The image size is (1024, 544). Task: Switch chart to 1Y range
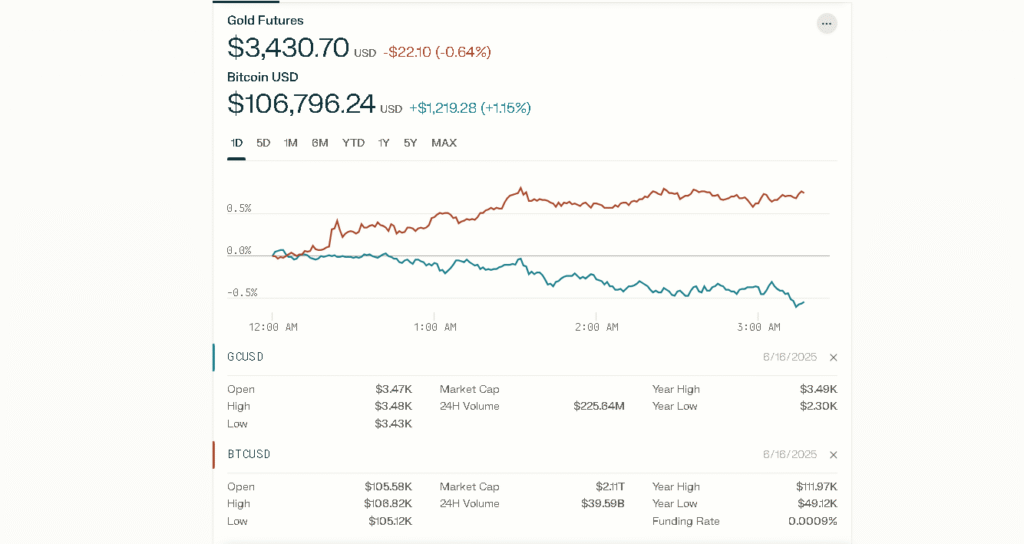click(384, 143)
